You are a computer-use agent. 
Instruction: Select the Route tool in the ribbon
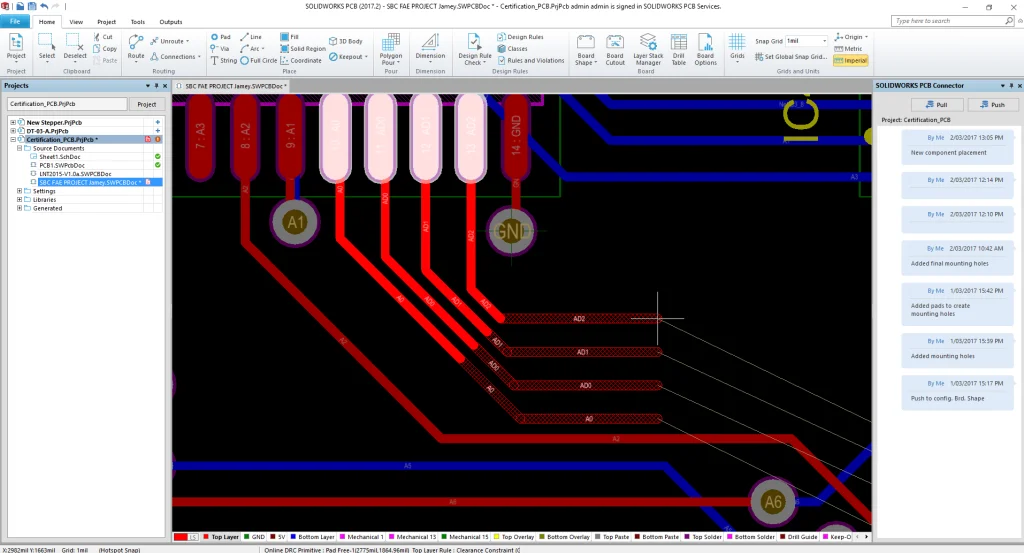[x=135, y=46]
